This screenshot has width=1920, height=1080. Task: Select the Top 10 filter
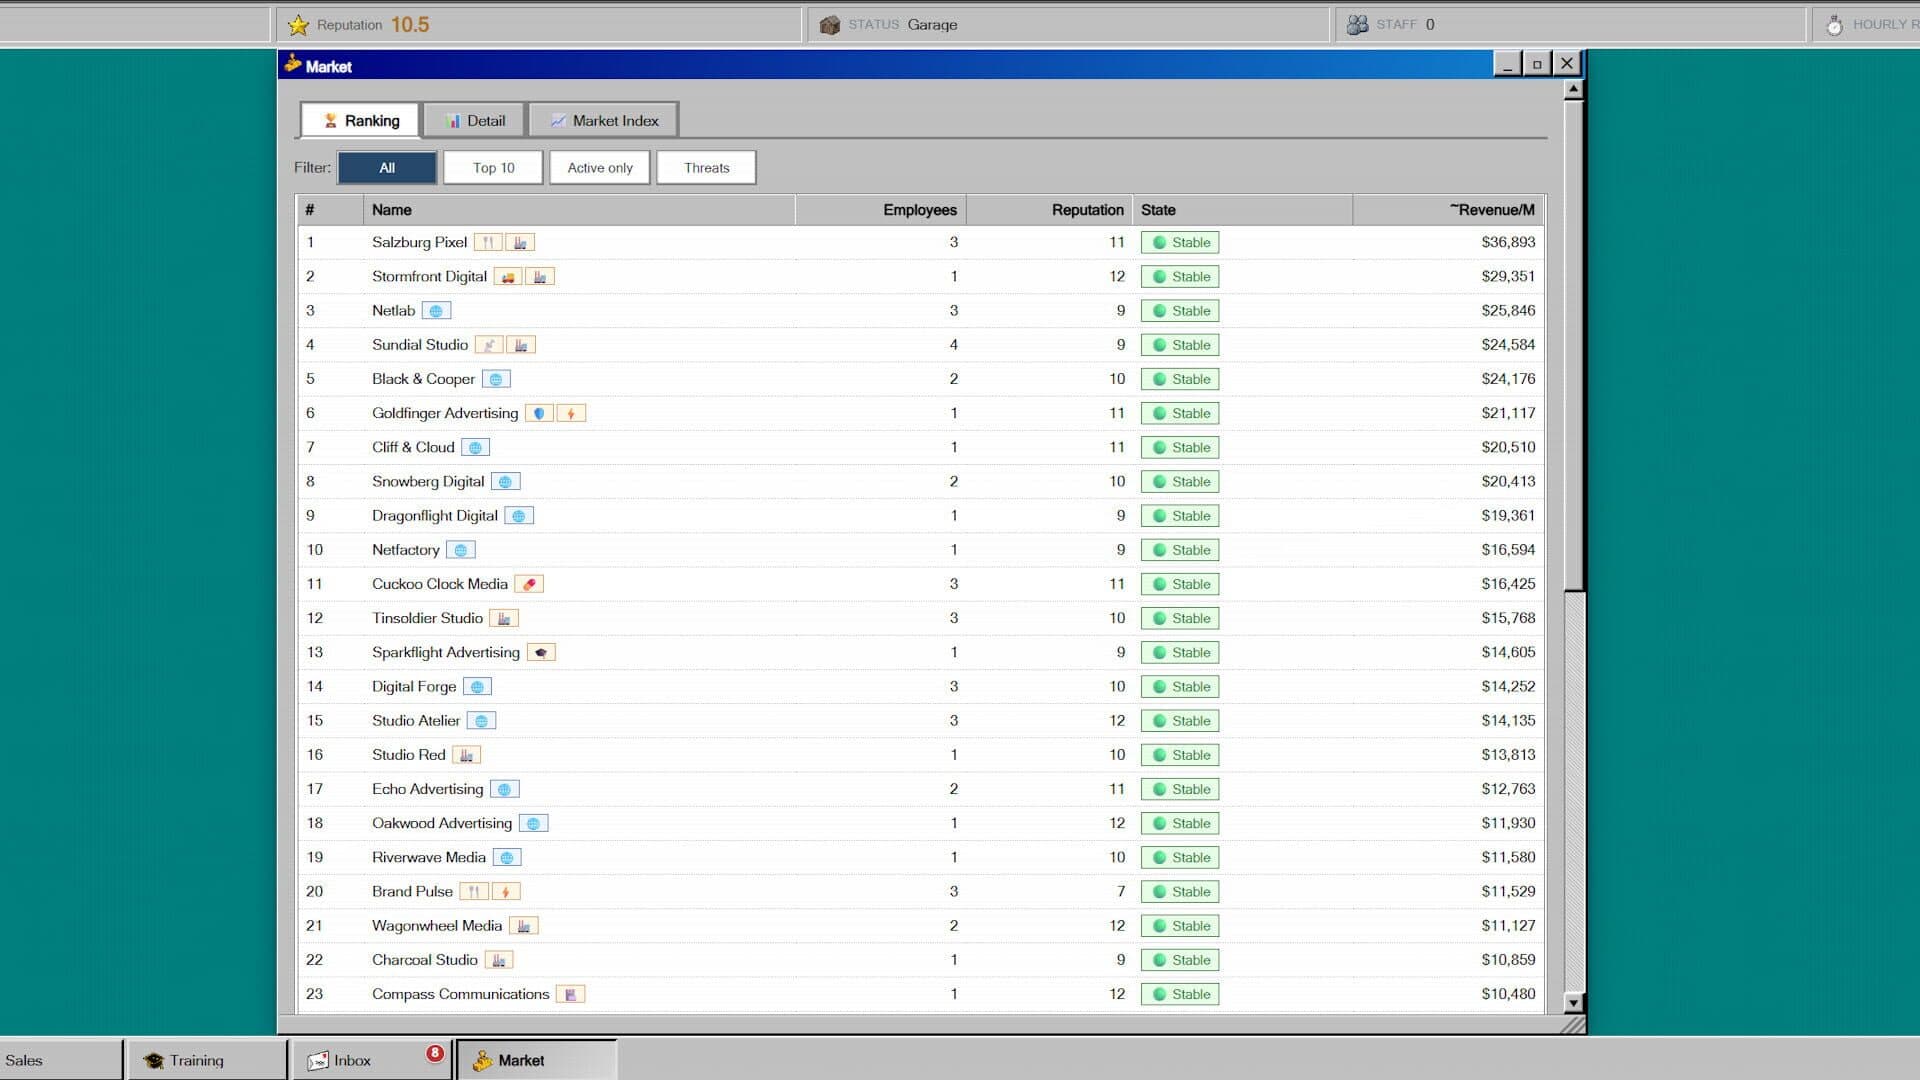pyautogui.click(x=494, y=168)
